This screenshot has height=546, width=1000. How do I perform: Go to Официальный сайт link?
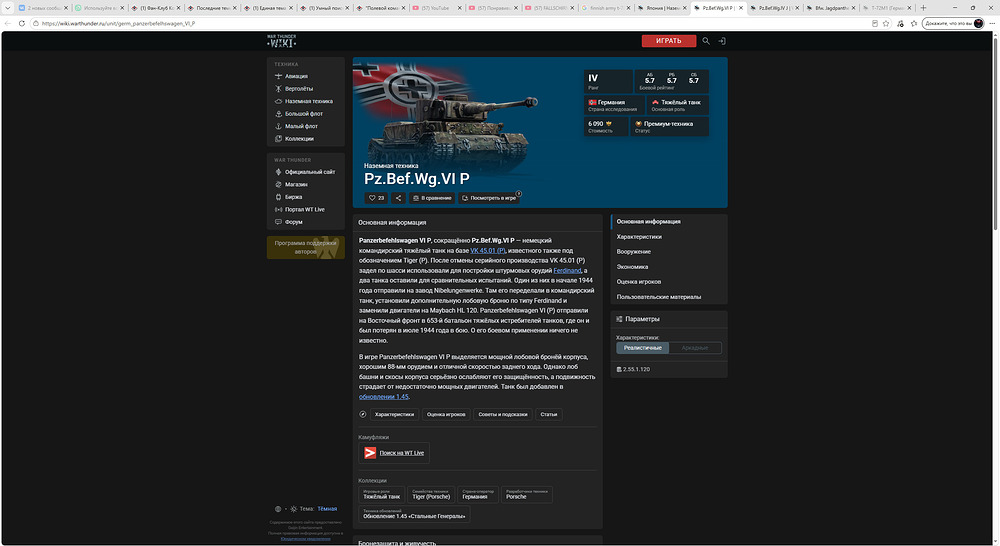tap(305, 172)
